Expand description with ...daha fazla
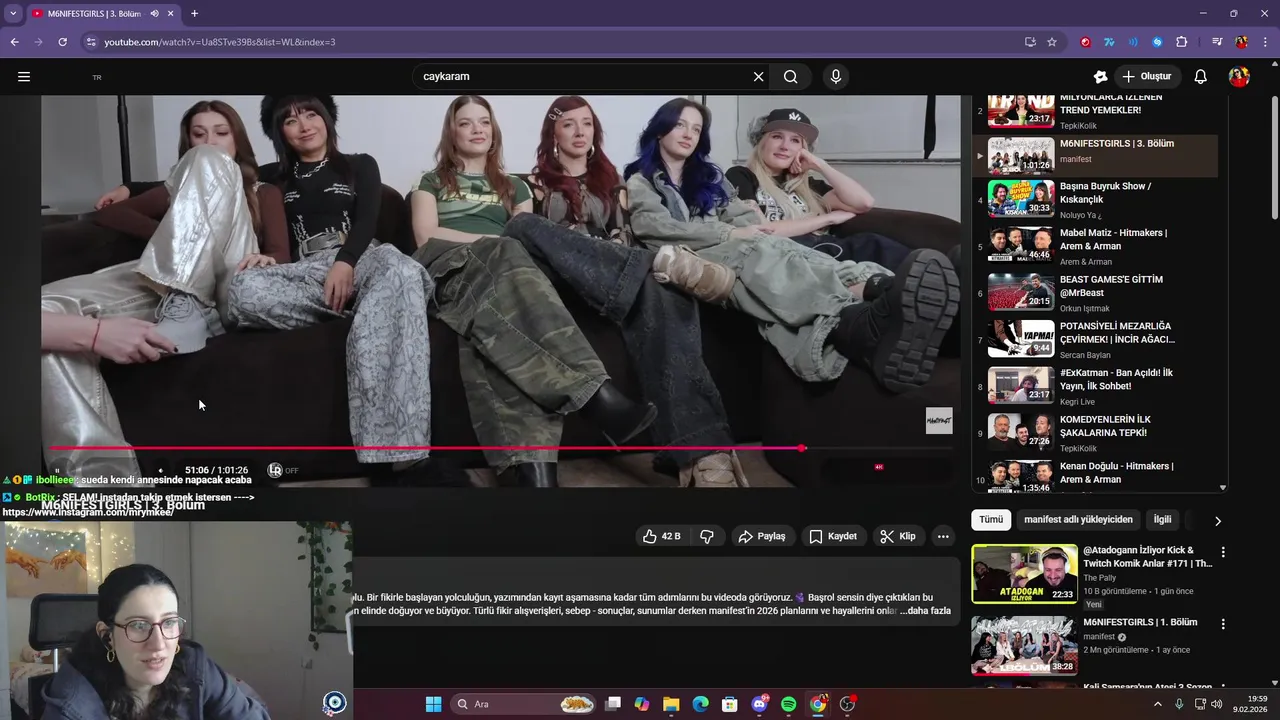Screen dimensions: 1280x720 tap(925, 610)
